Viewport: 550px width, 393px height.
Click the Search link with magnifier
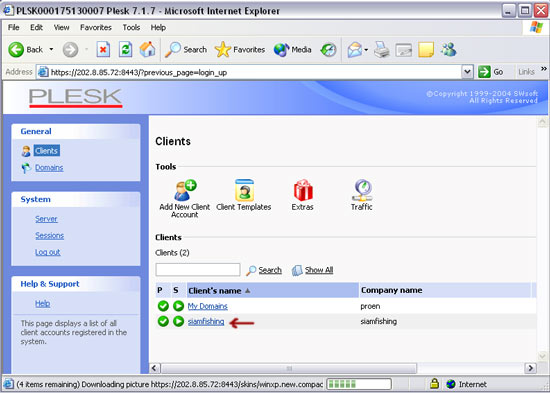(264, 270)
